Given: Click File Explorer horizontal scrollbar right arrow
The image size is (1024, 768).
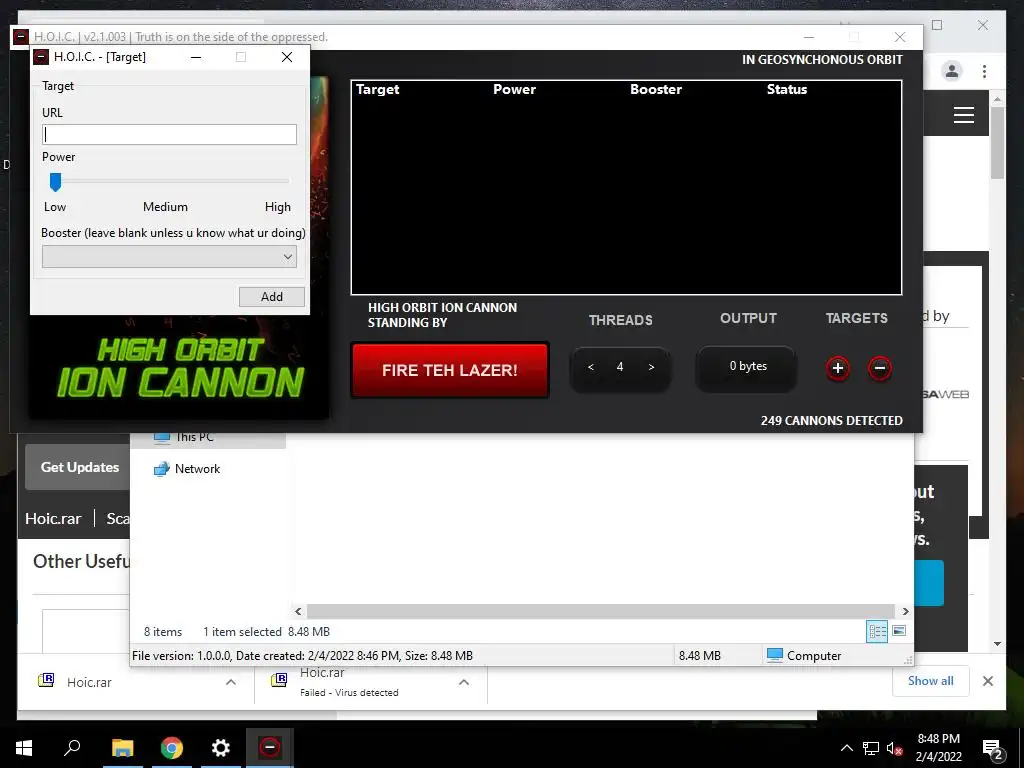Looking at the screenshot, I should [905, 611].
